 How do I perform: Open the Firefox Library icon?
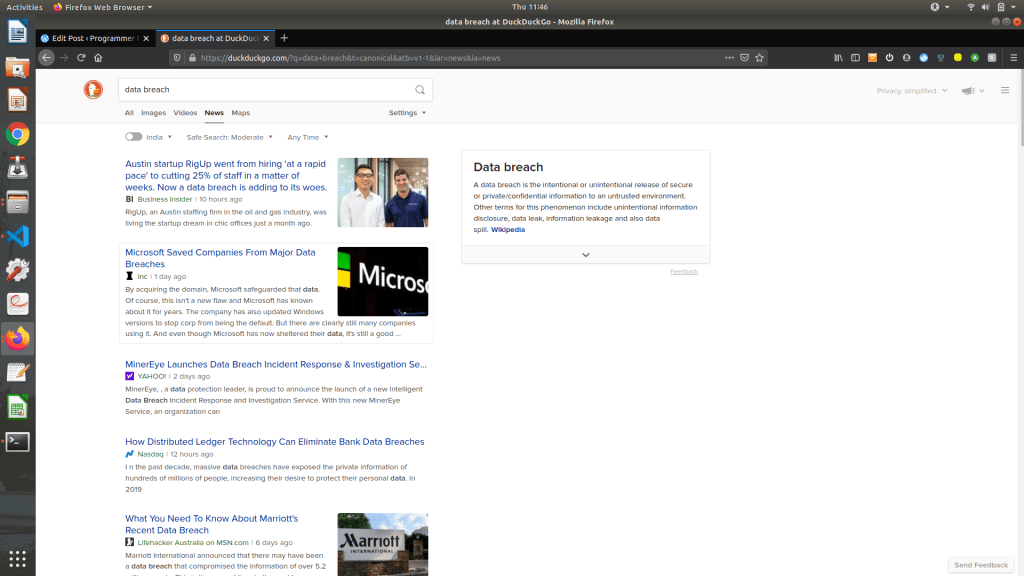point(839,58)
